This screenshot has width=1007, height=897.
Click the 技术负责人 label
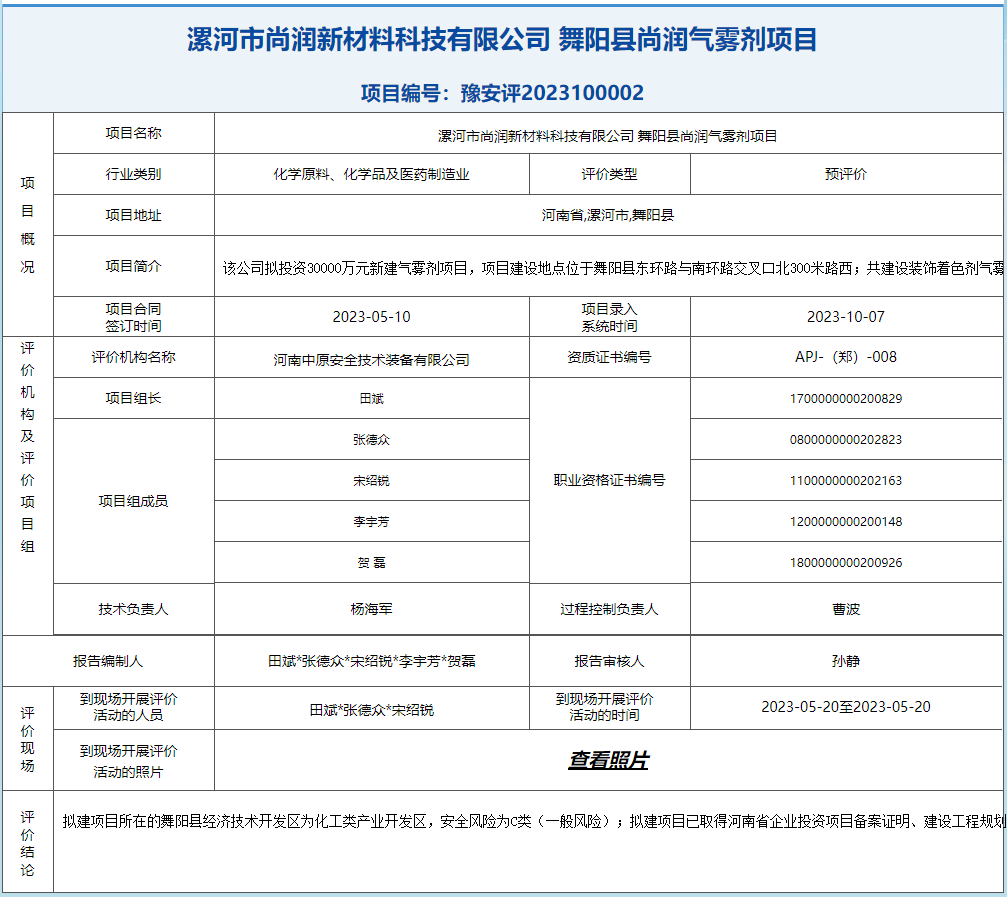point(134,609)
